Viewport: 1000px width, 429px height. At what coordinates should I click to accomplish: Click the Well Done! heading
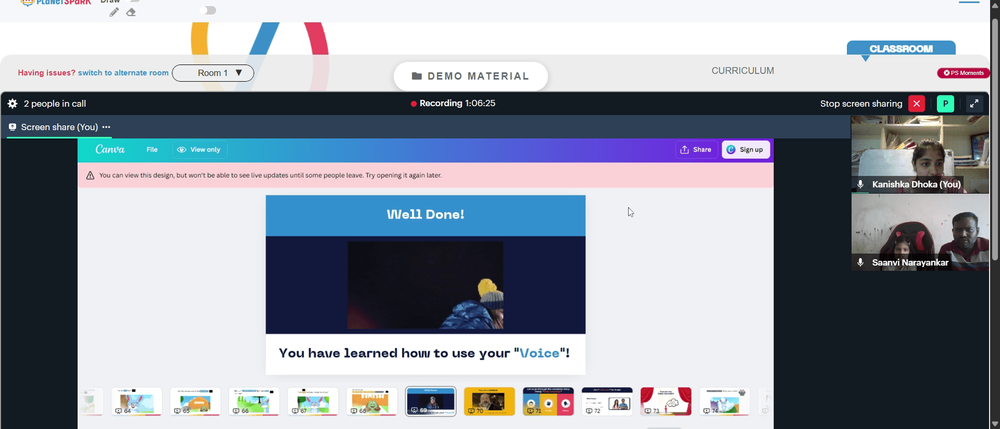click(x=425, y=214)
